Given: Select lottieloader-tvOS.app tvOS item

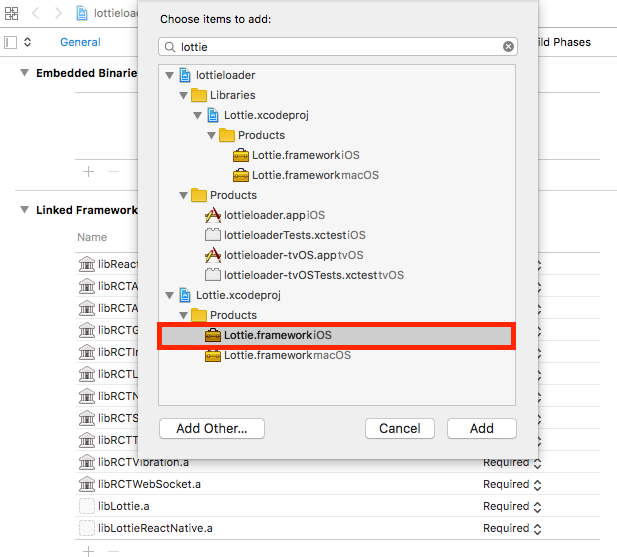Looking at the screenshot, I should [x=284, y=255].
